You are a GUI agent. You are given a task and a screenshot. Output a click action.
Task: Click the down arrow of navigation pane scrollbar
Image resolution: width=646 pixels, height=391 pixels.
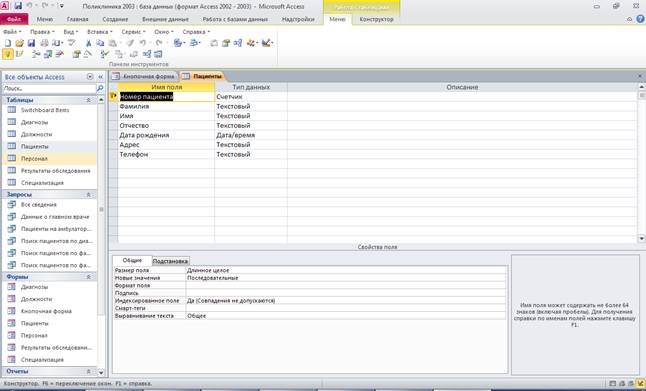pyautogui.click(x=101, y=372)
